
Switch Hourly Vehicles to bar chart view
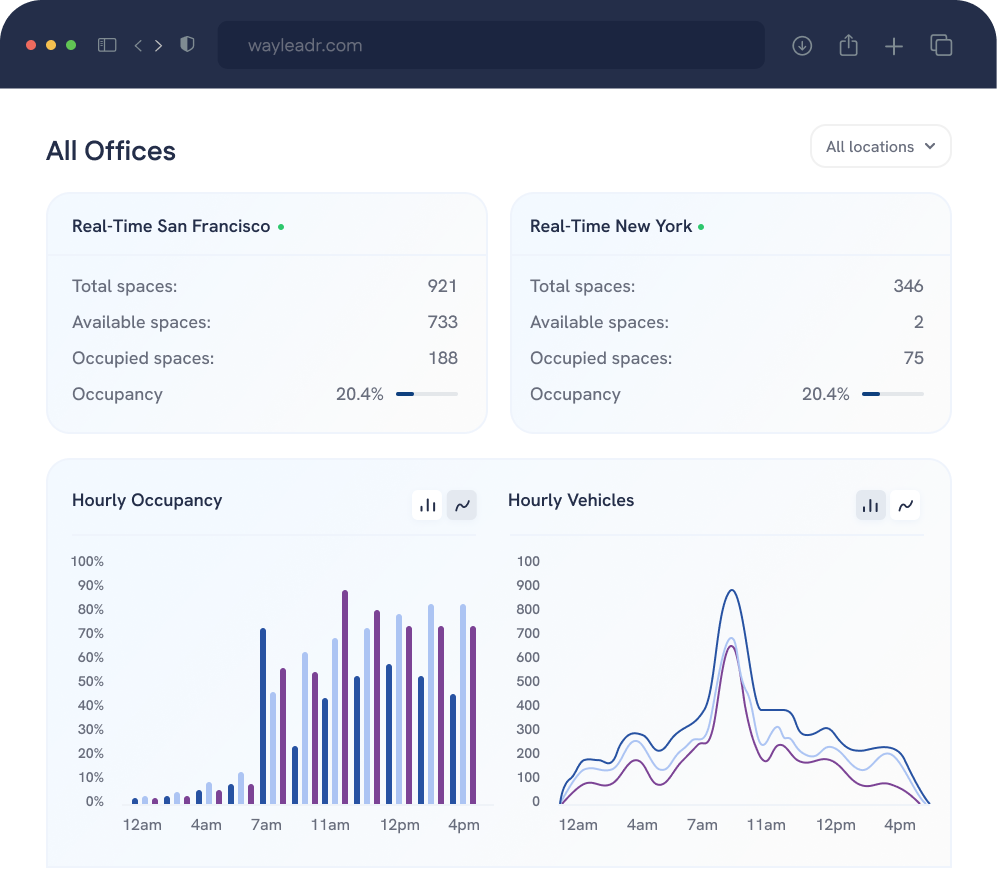point(871,505)
